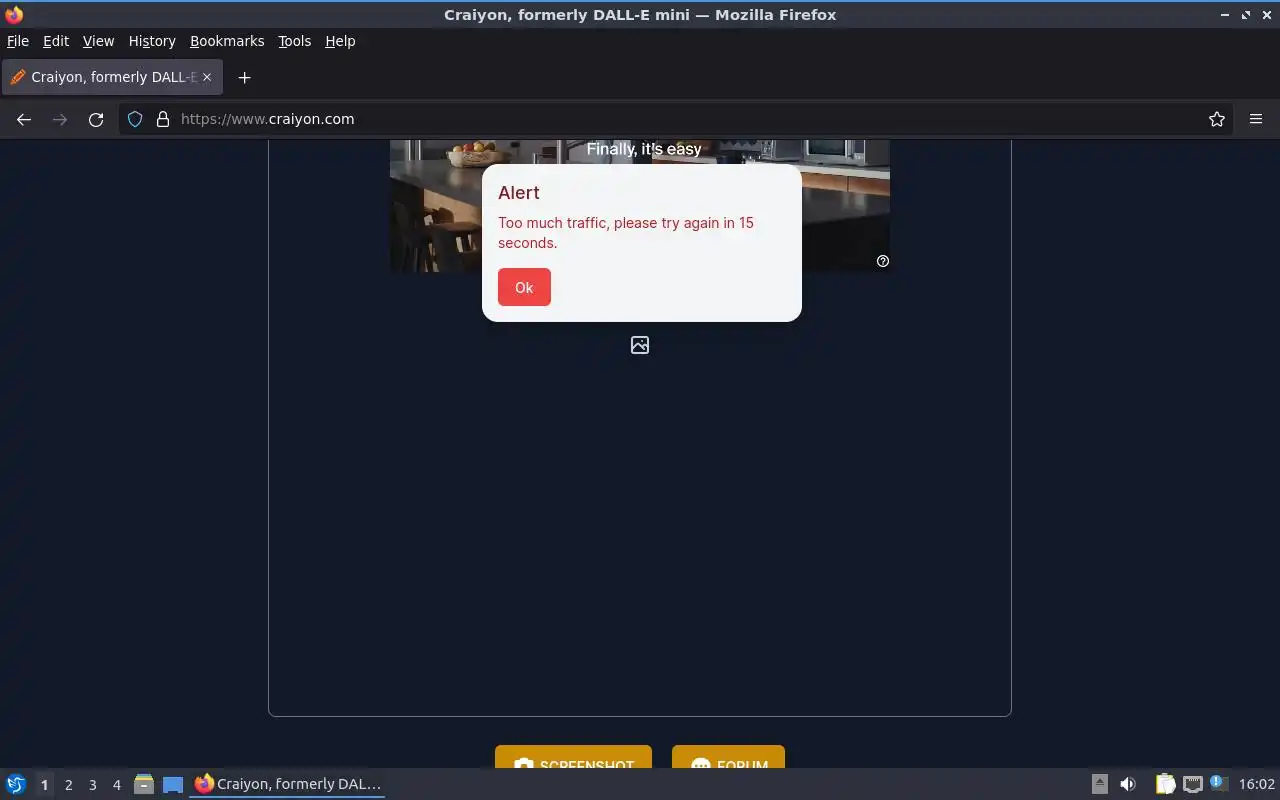The height and width of the screenshot is (800, 1280).
Task: Open a new tab with plus button
Action: click(x=244, y=77)
